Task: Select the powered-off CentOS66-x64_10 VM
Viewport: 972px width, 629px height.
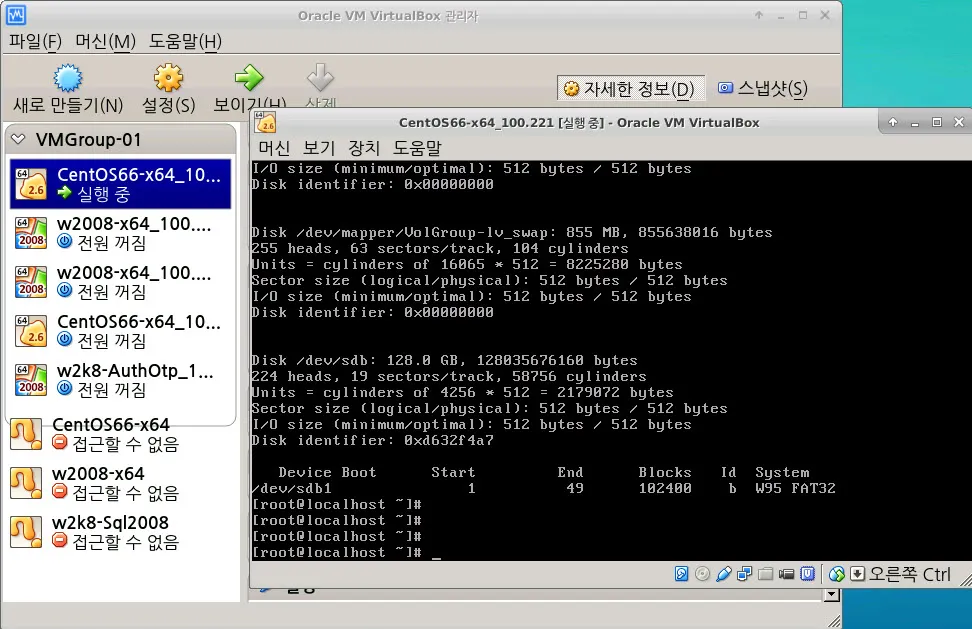Action: pyautogui.click(x=120, y=330)
